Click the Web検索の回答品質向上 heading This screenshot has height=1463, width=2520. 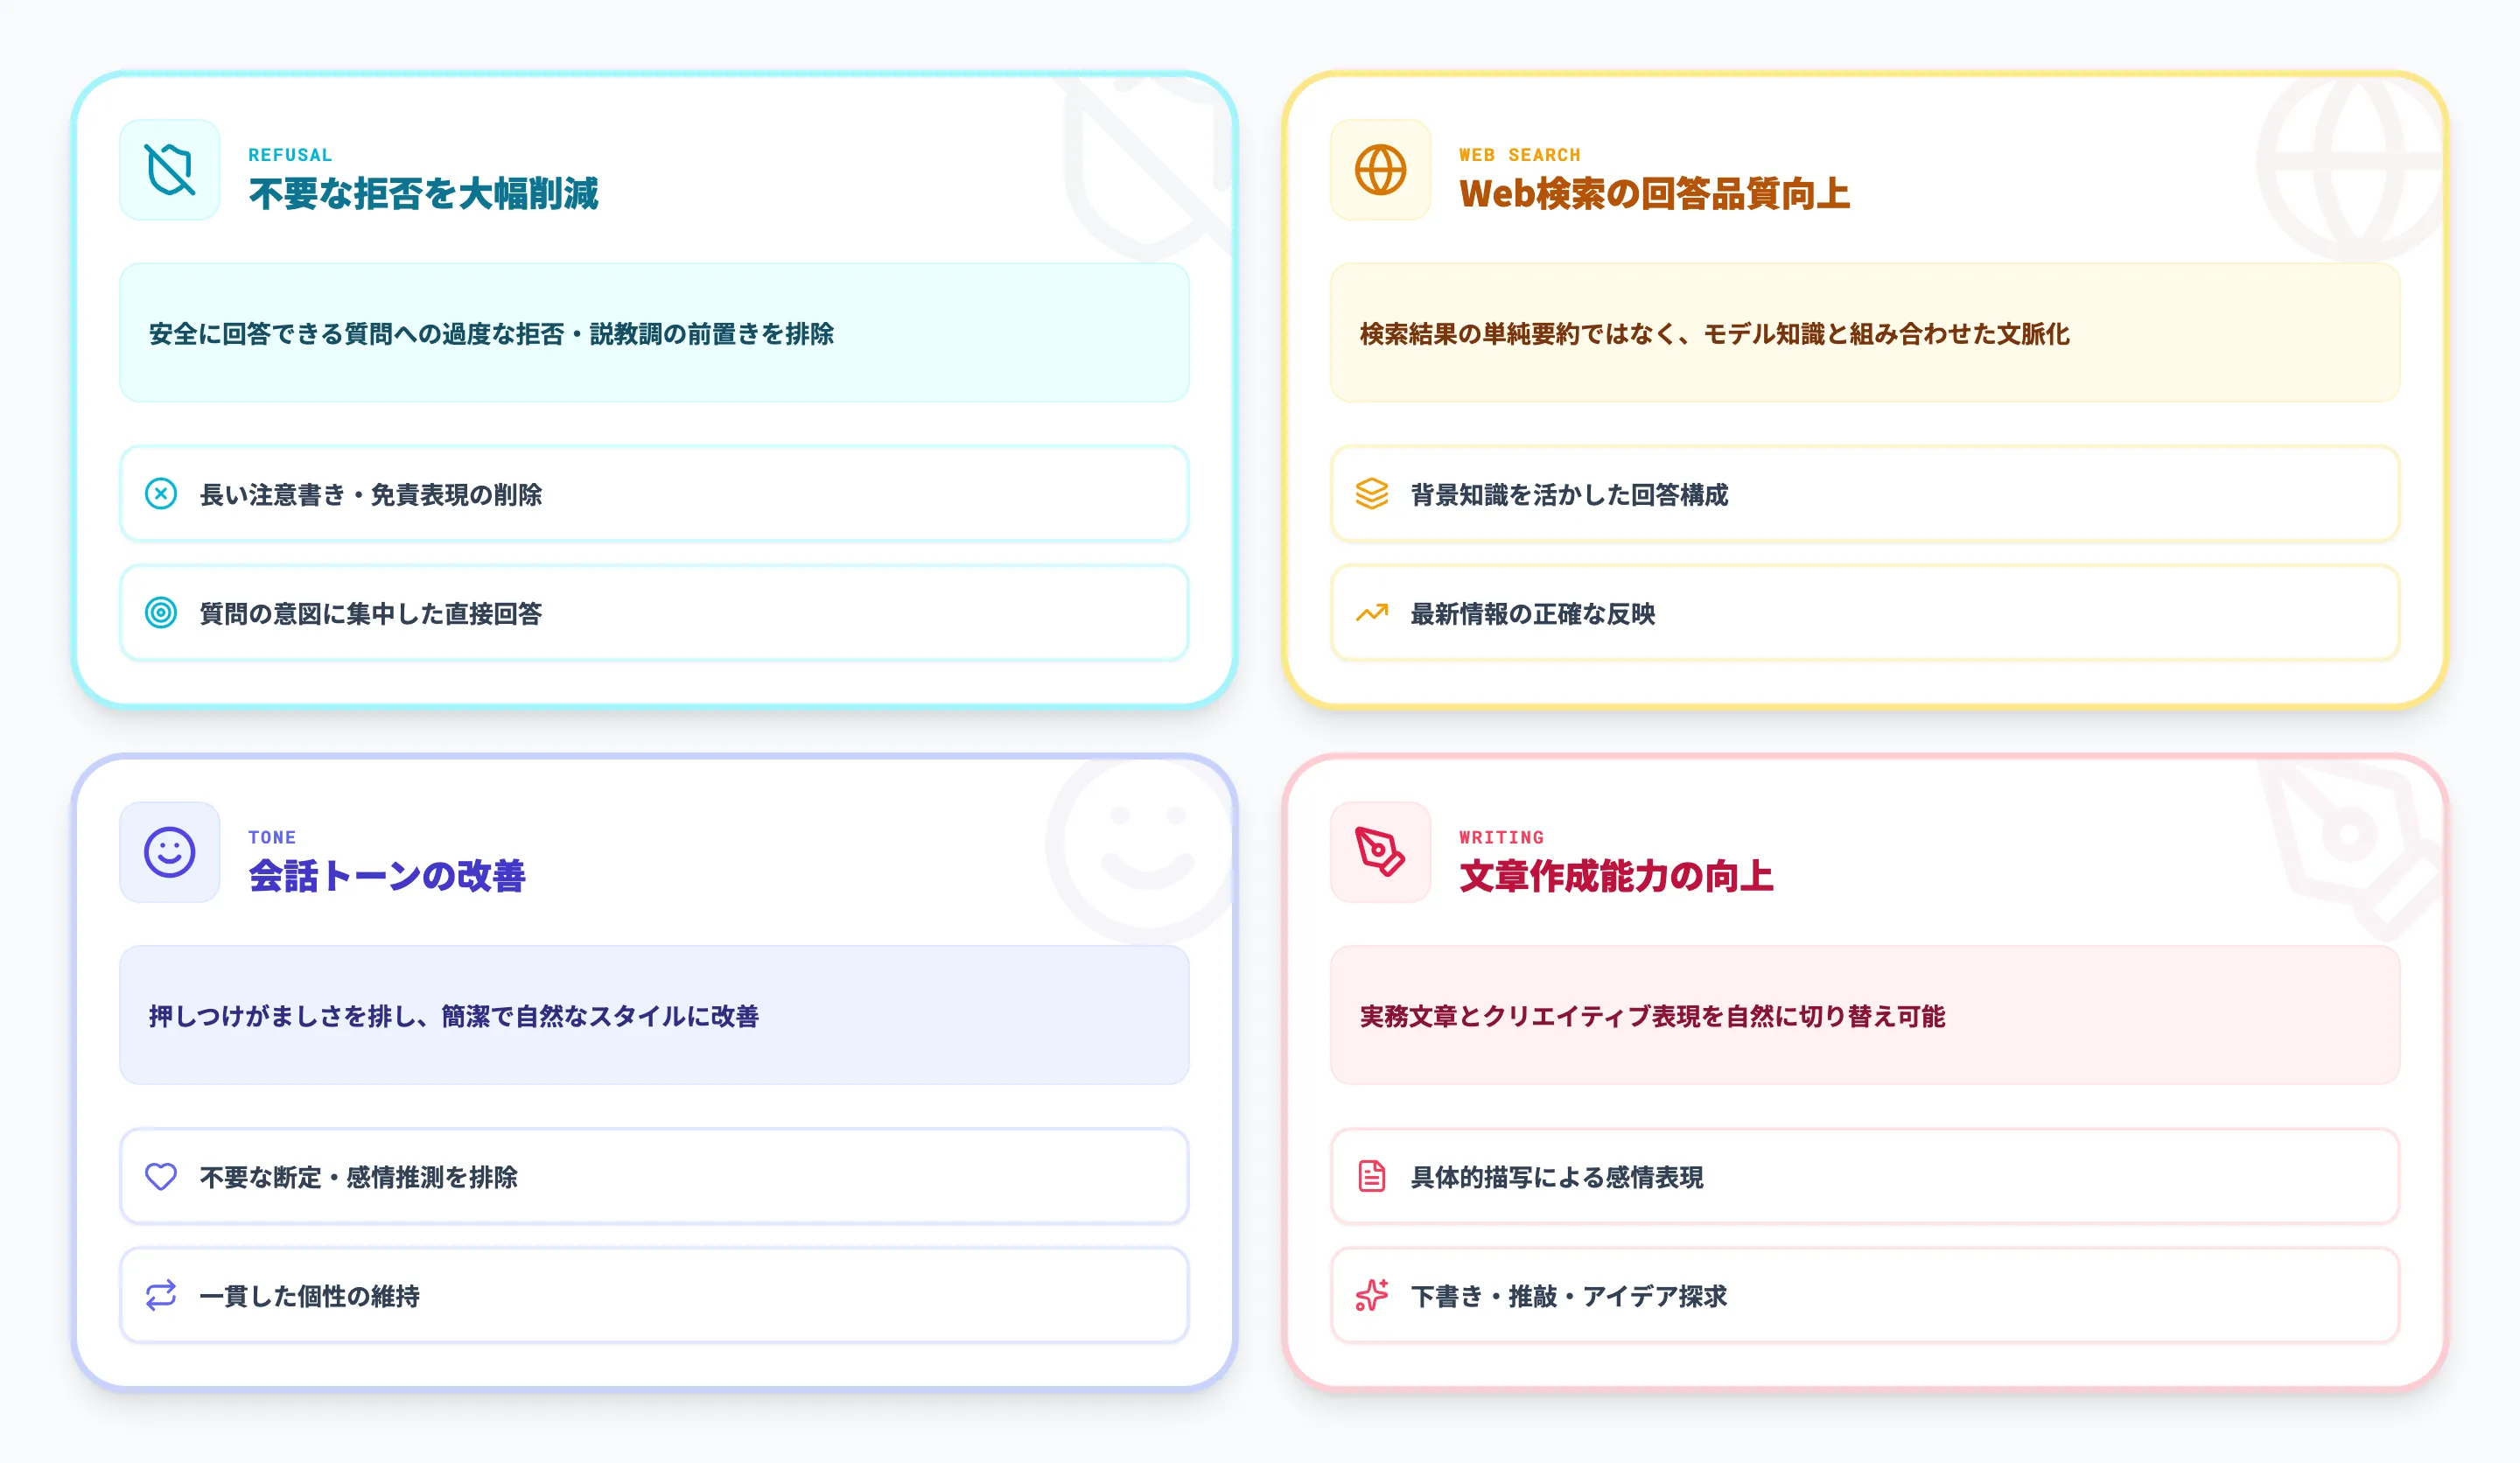[1655, 196]
